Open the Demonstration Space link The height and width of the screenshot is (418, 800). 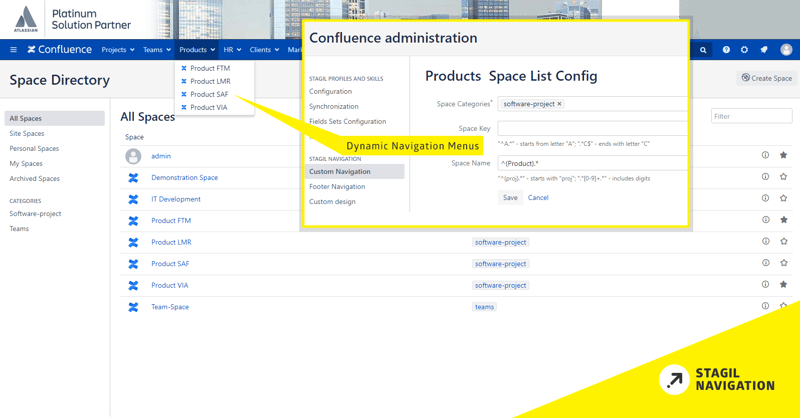coord(185,178)
